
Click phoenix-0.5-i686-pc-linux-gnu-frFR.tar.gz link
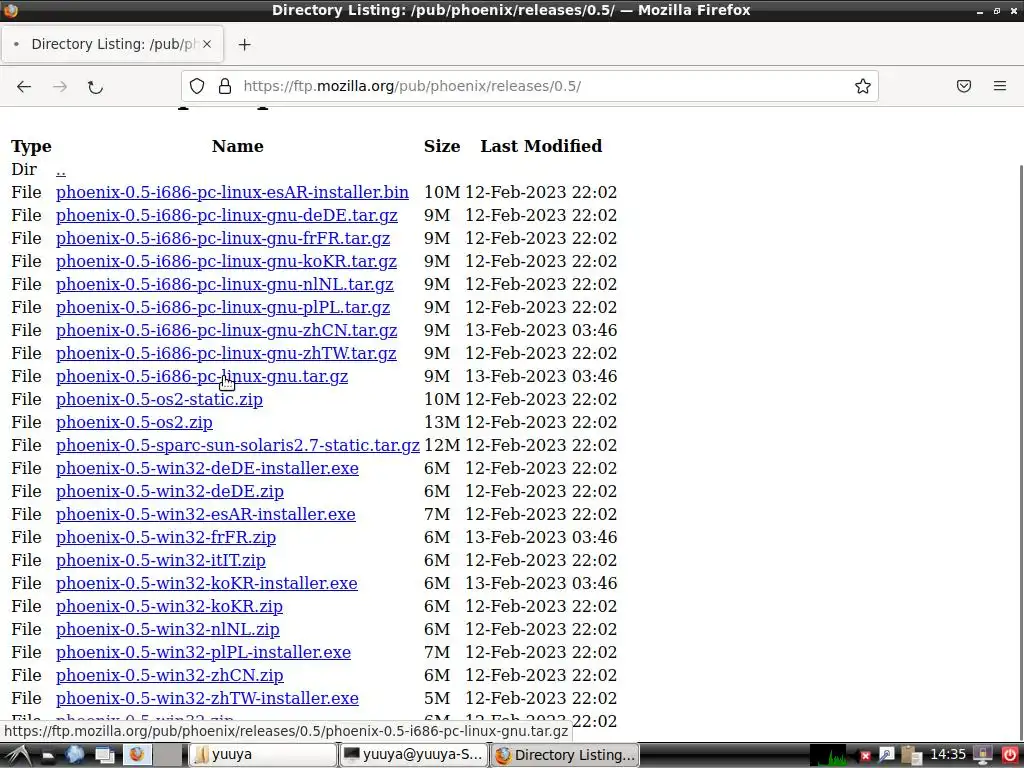pos(223,238)
